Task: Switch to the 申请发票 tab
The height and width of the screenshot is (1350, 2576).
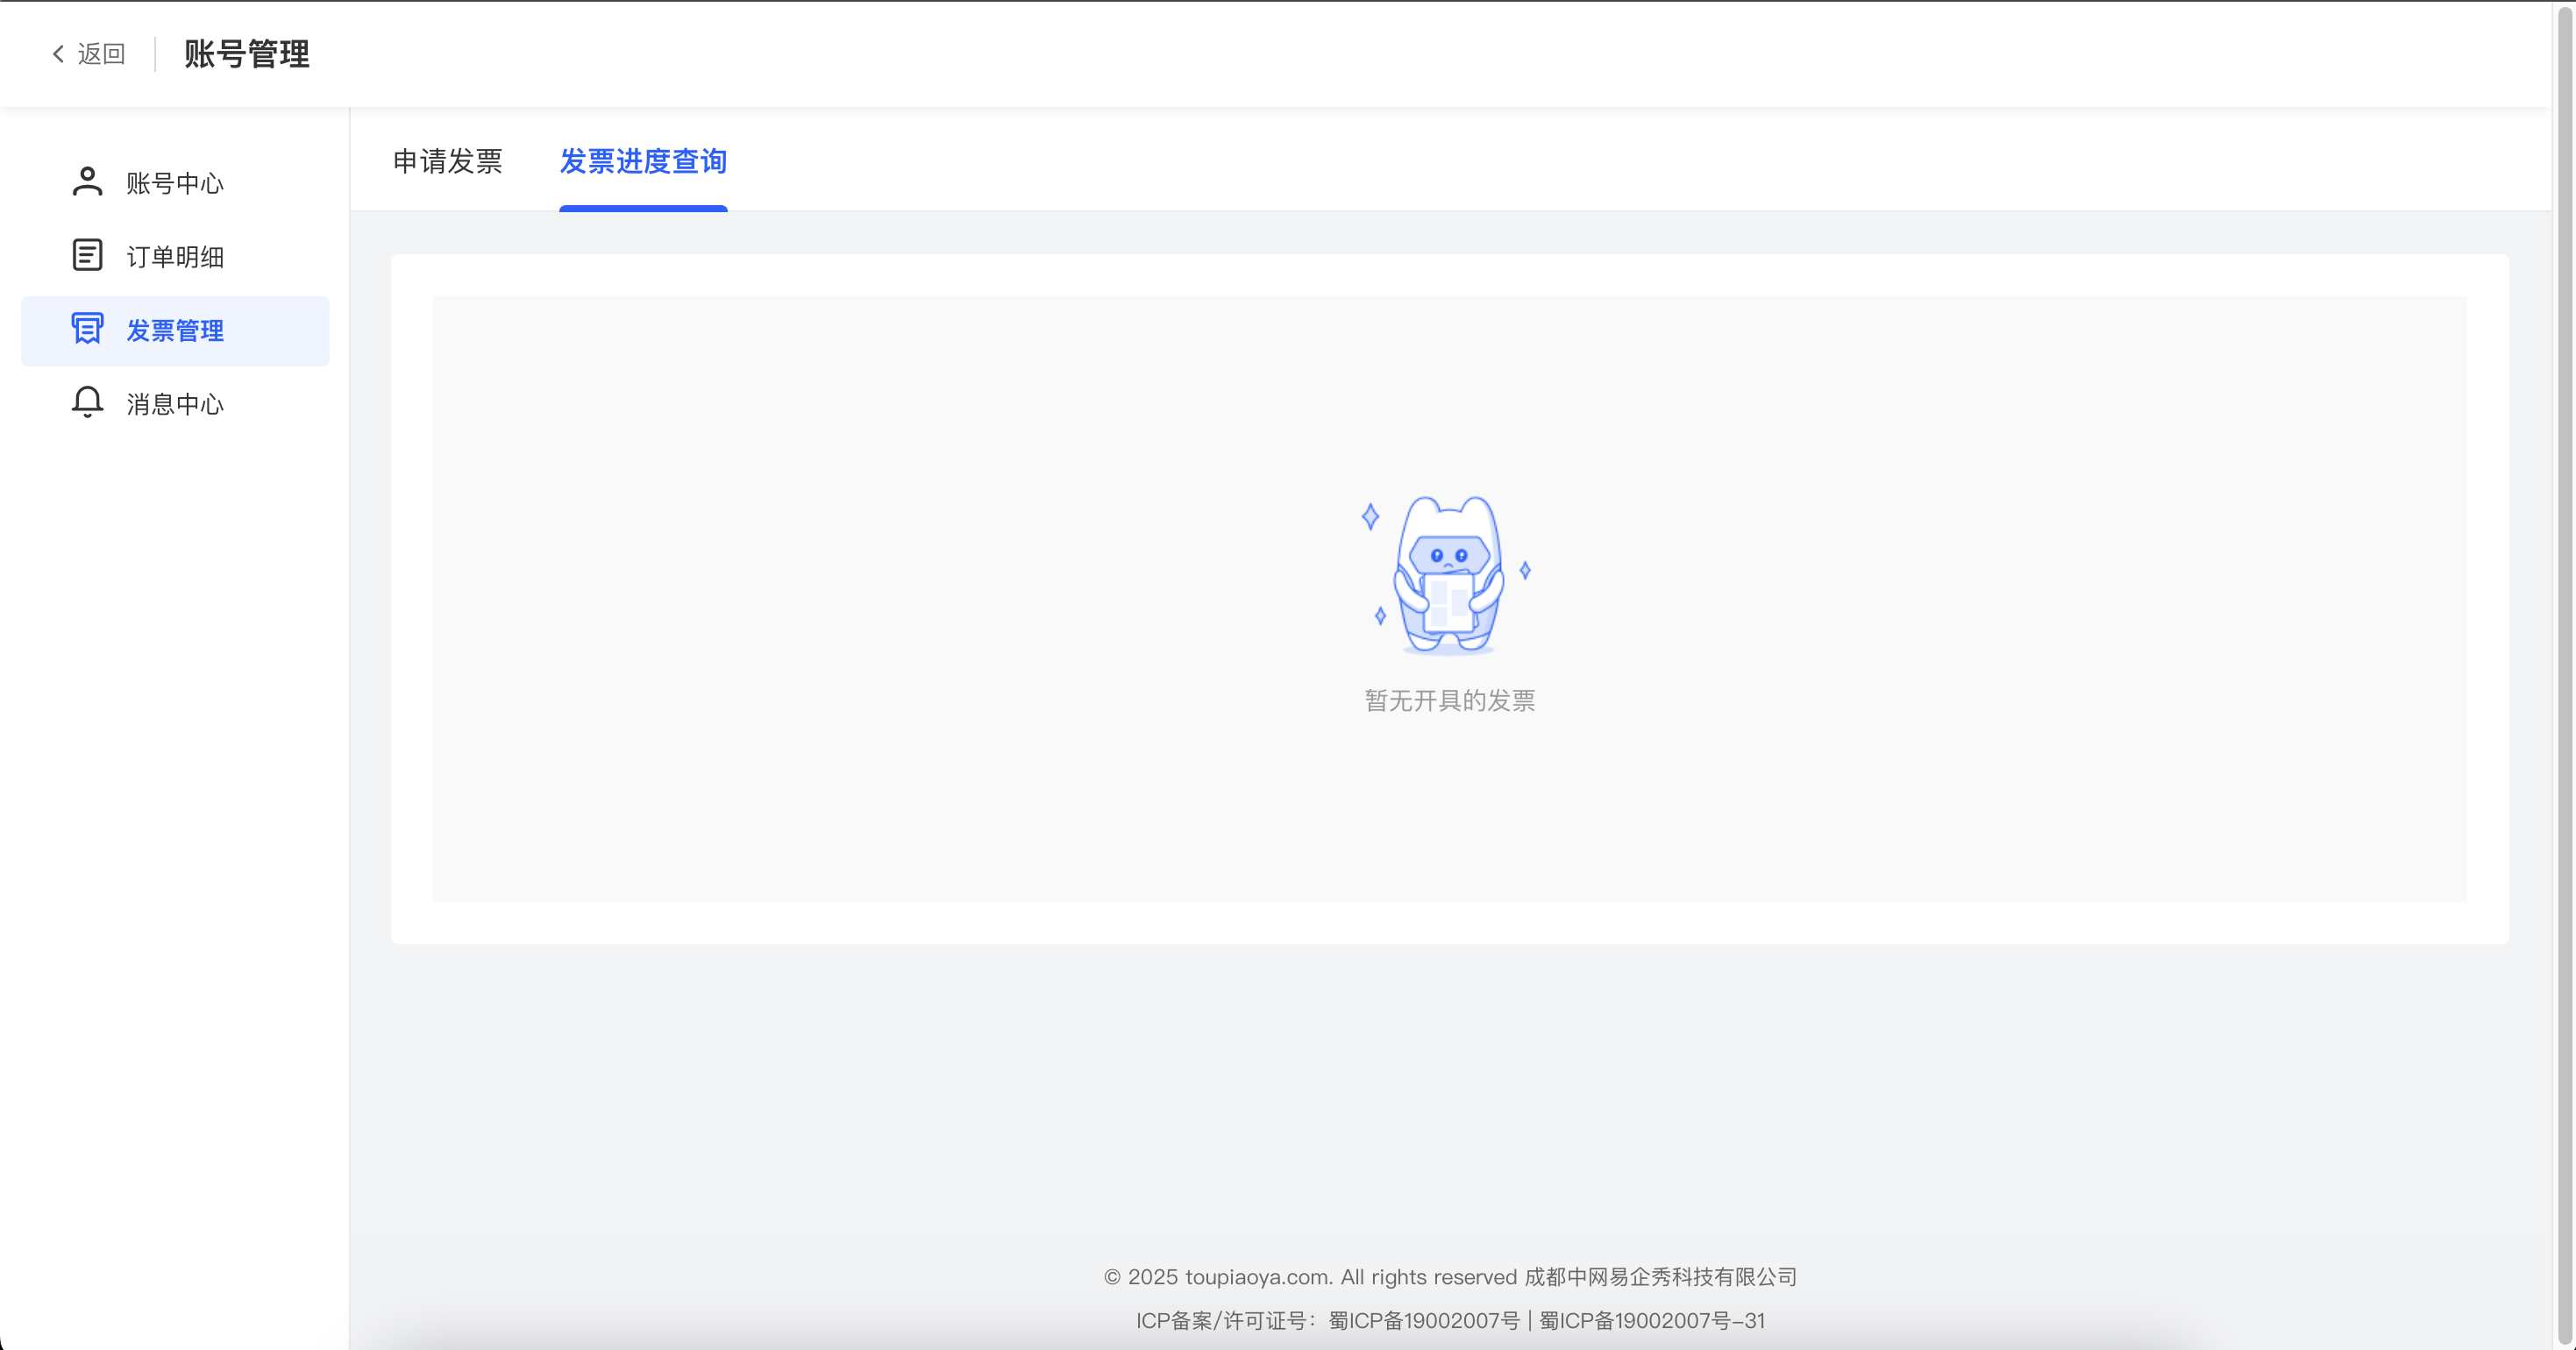Action: tap(447, 161)
